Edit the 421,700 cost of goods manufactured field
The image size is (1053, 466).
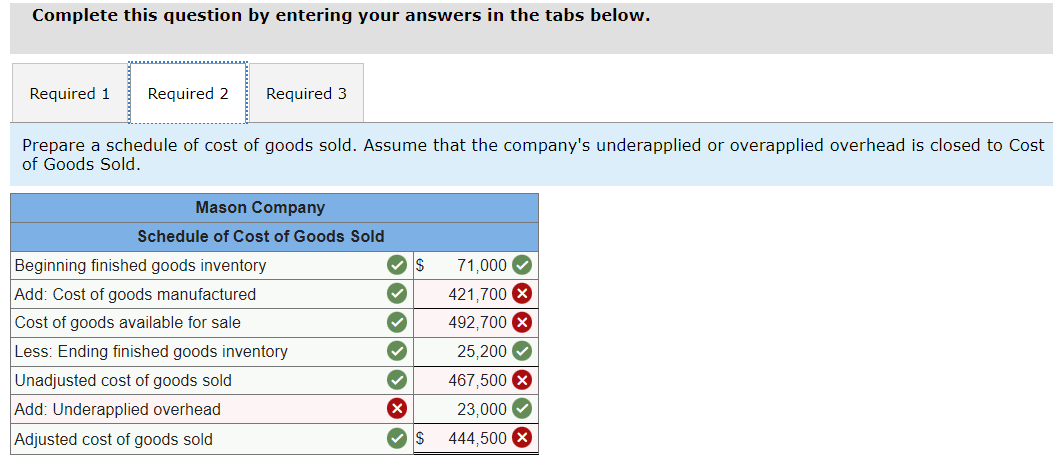click(463, 294)
